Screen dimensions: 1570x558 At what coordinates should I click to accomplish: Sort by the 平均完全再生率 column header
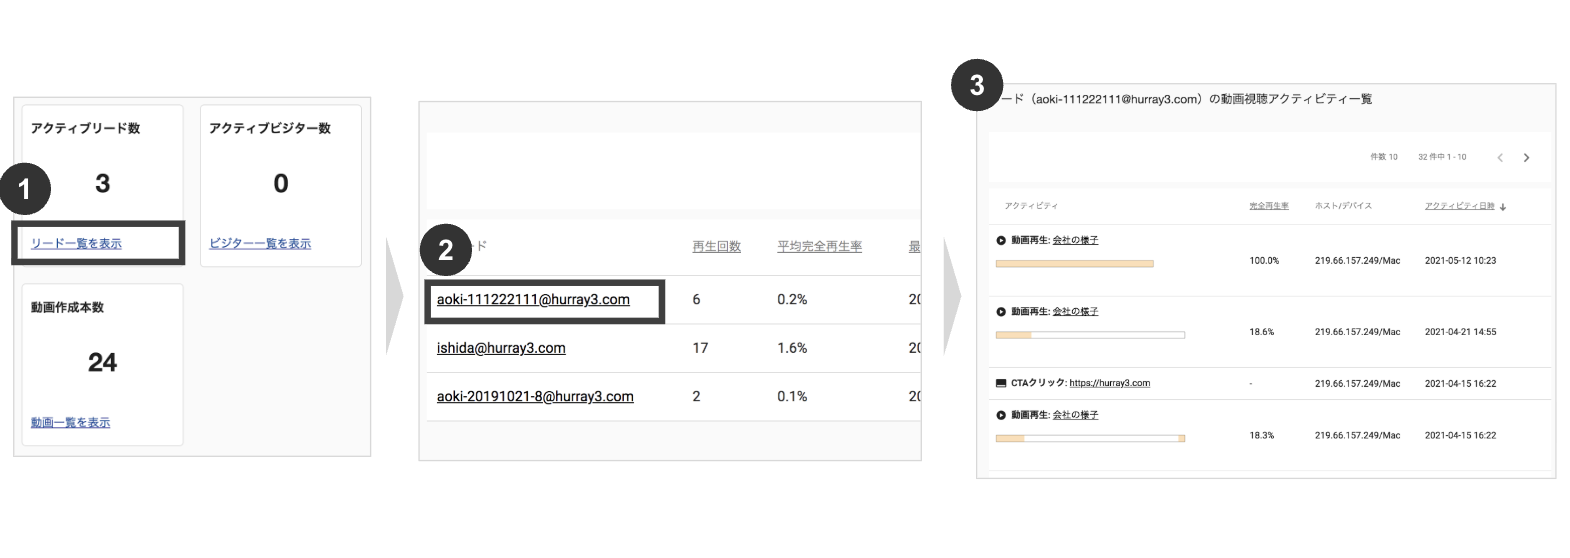coord(819,247)
